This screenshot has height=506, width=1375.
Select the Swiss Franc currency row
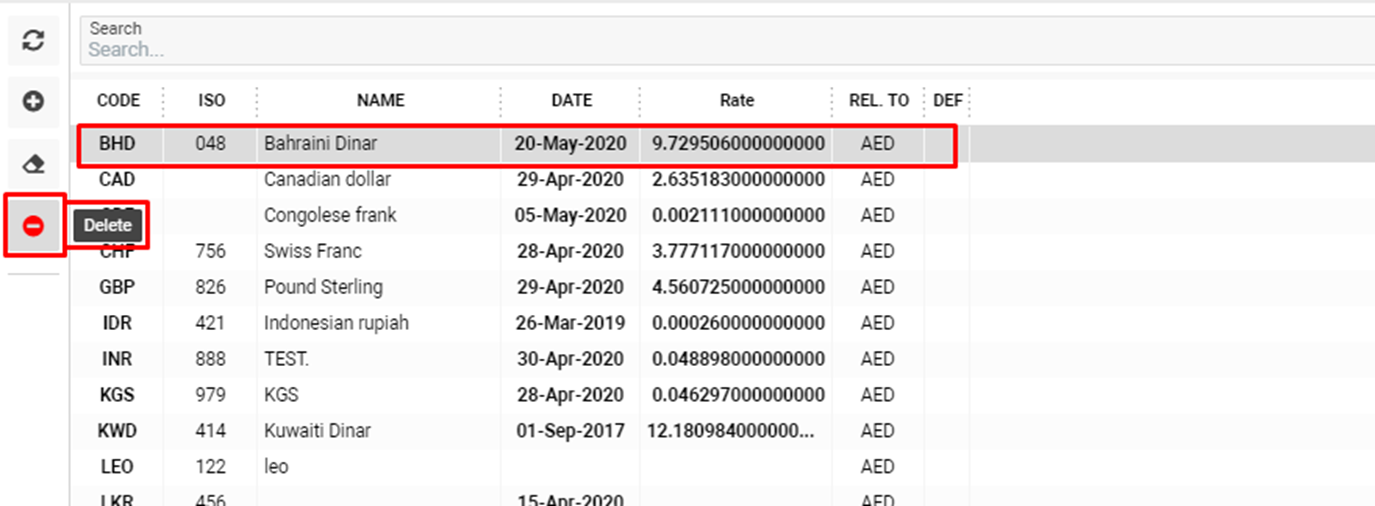312,251
